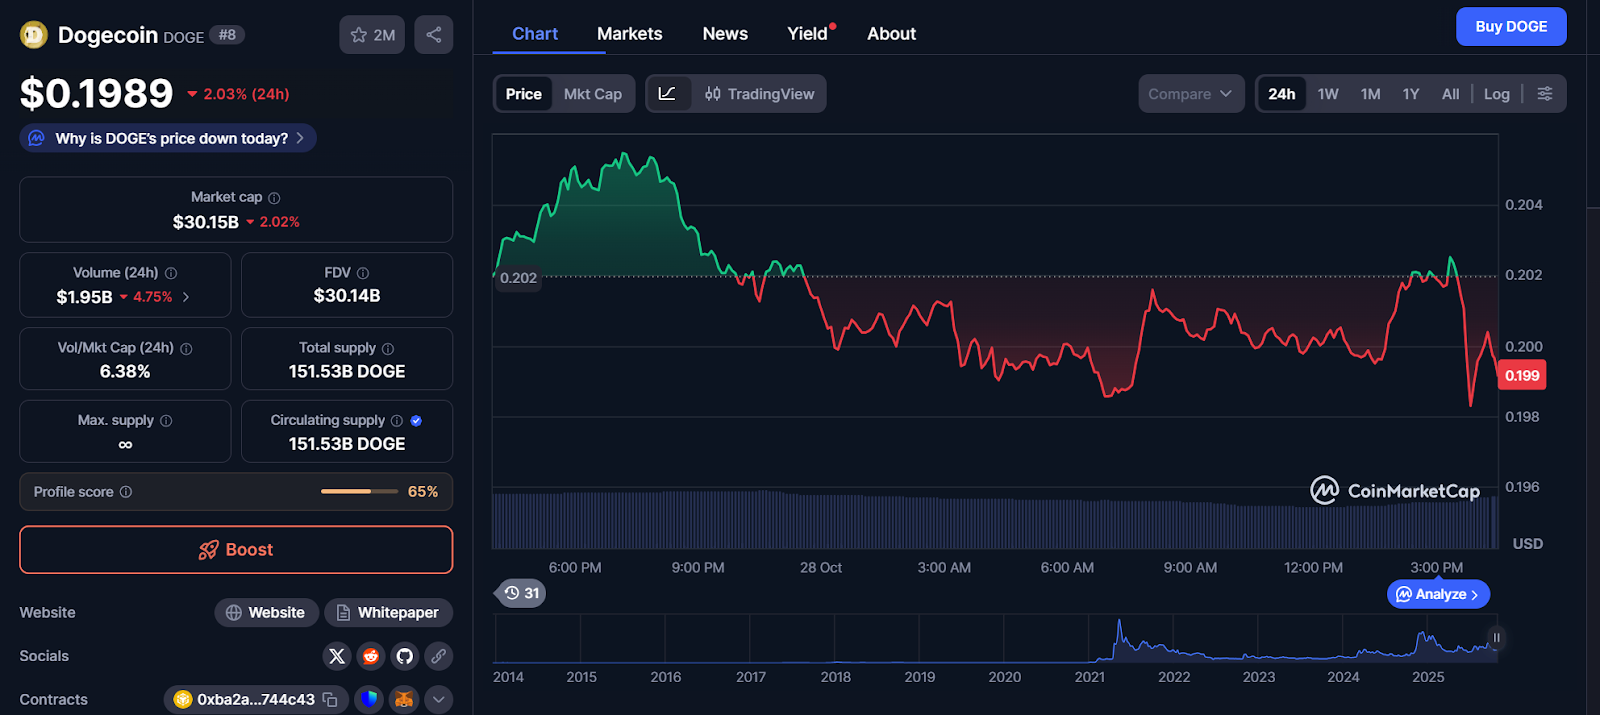Viewport: 1600px width, 715px height.
Task: Copy the 0xba2a contract address
Action: pyautogui.click(x=330, y=700)
